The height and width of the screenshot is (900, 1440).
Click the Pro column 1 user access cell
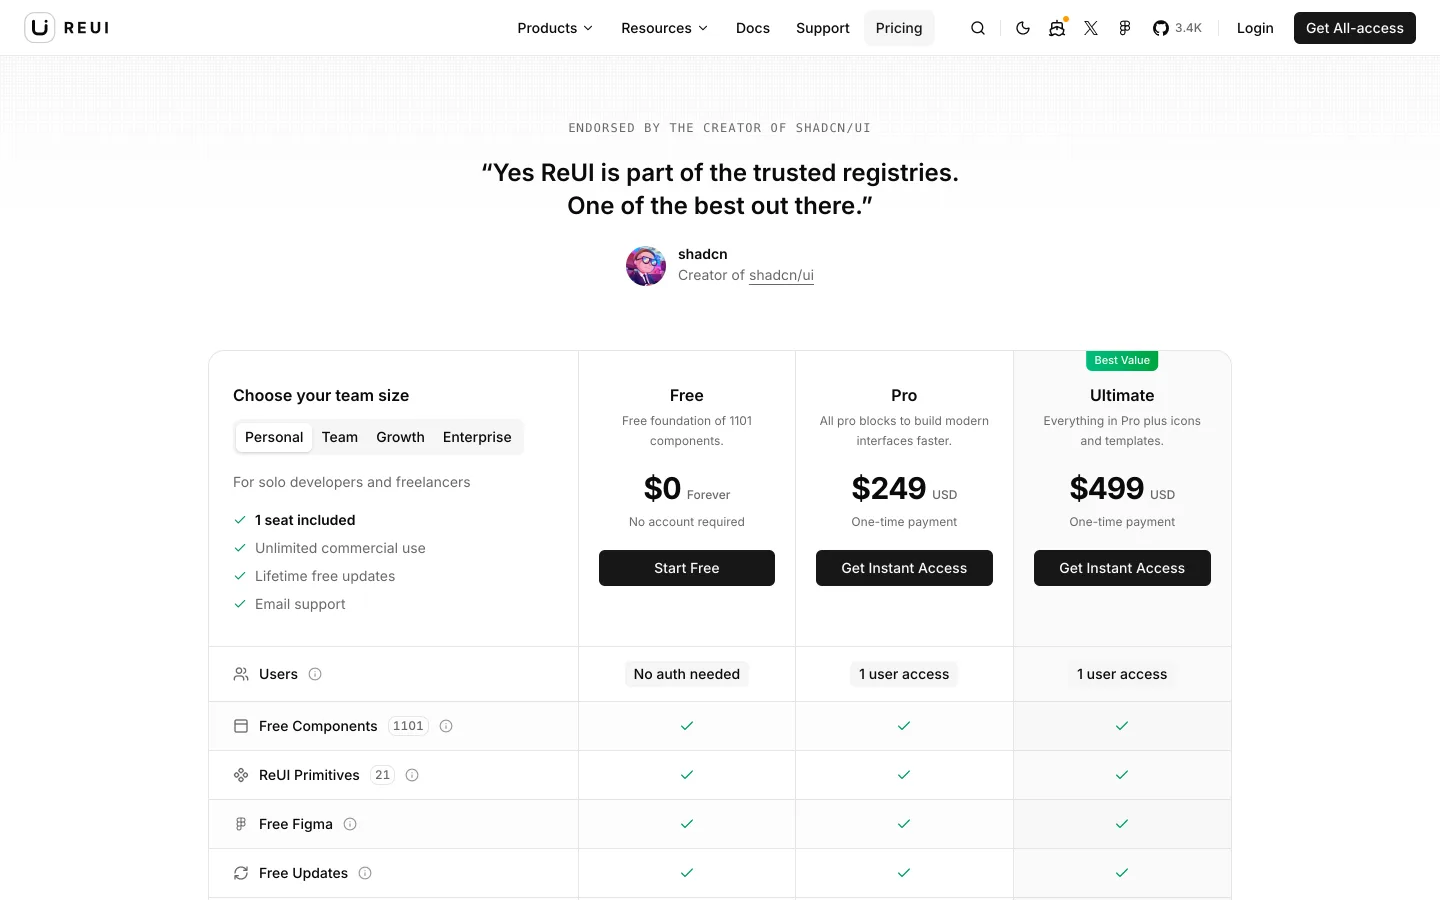pyautogui.click(x=904, y=674)
